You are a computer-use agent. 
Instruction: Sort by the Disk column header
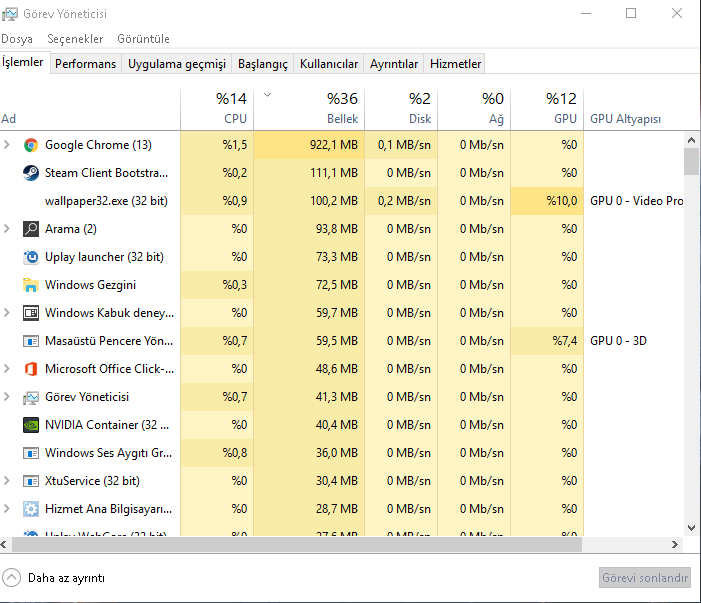pos(401,109)
